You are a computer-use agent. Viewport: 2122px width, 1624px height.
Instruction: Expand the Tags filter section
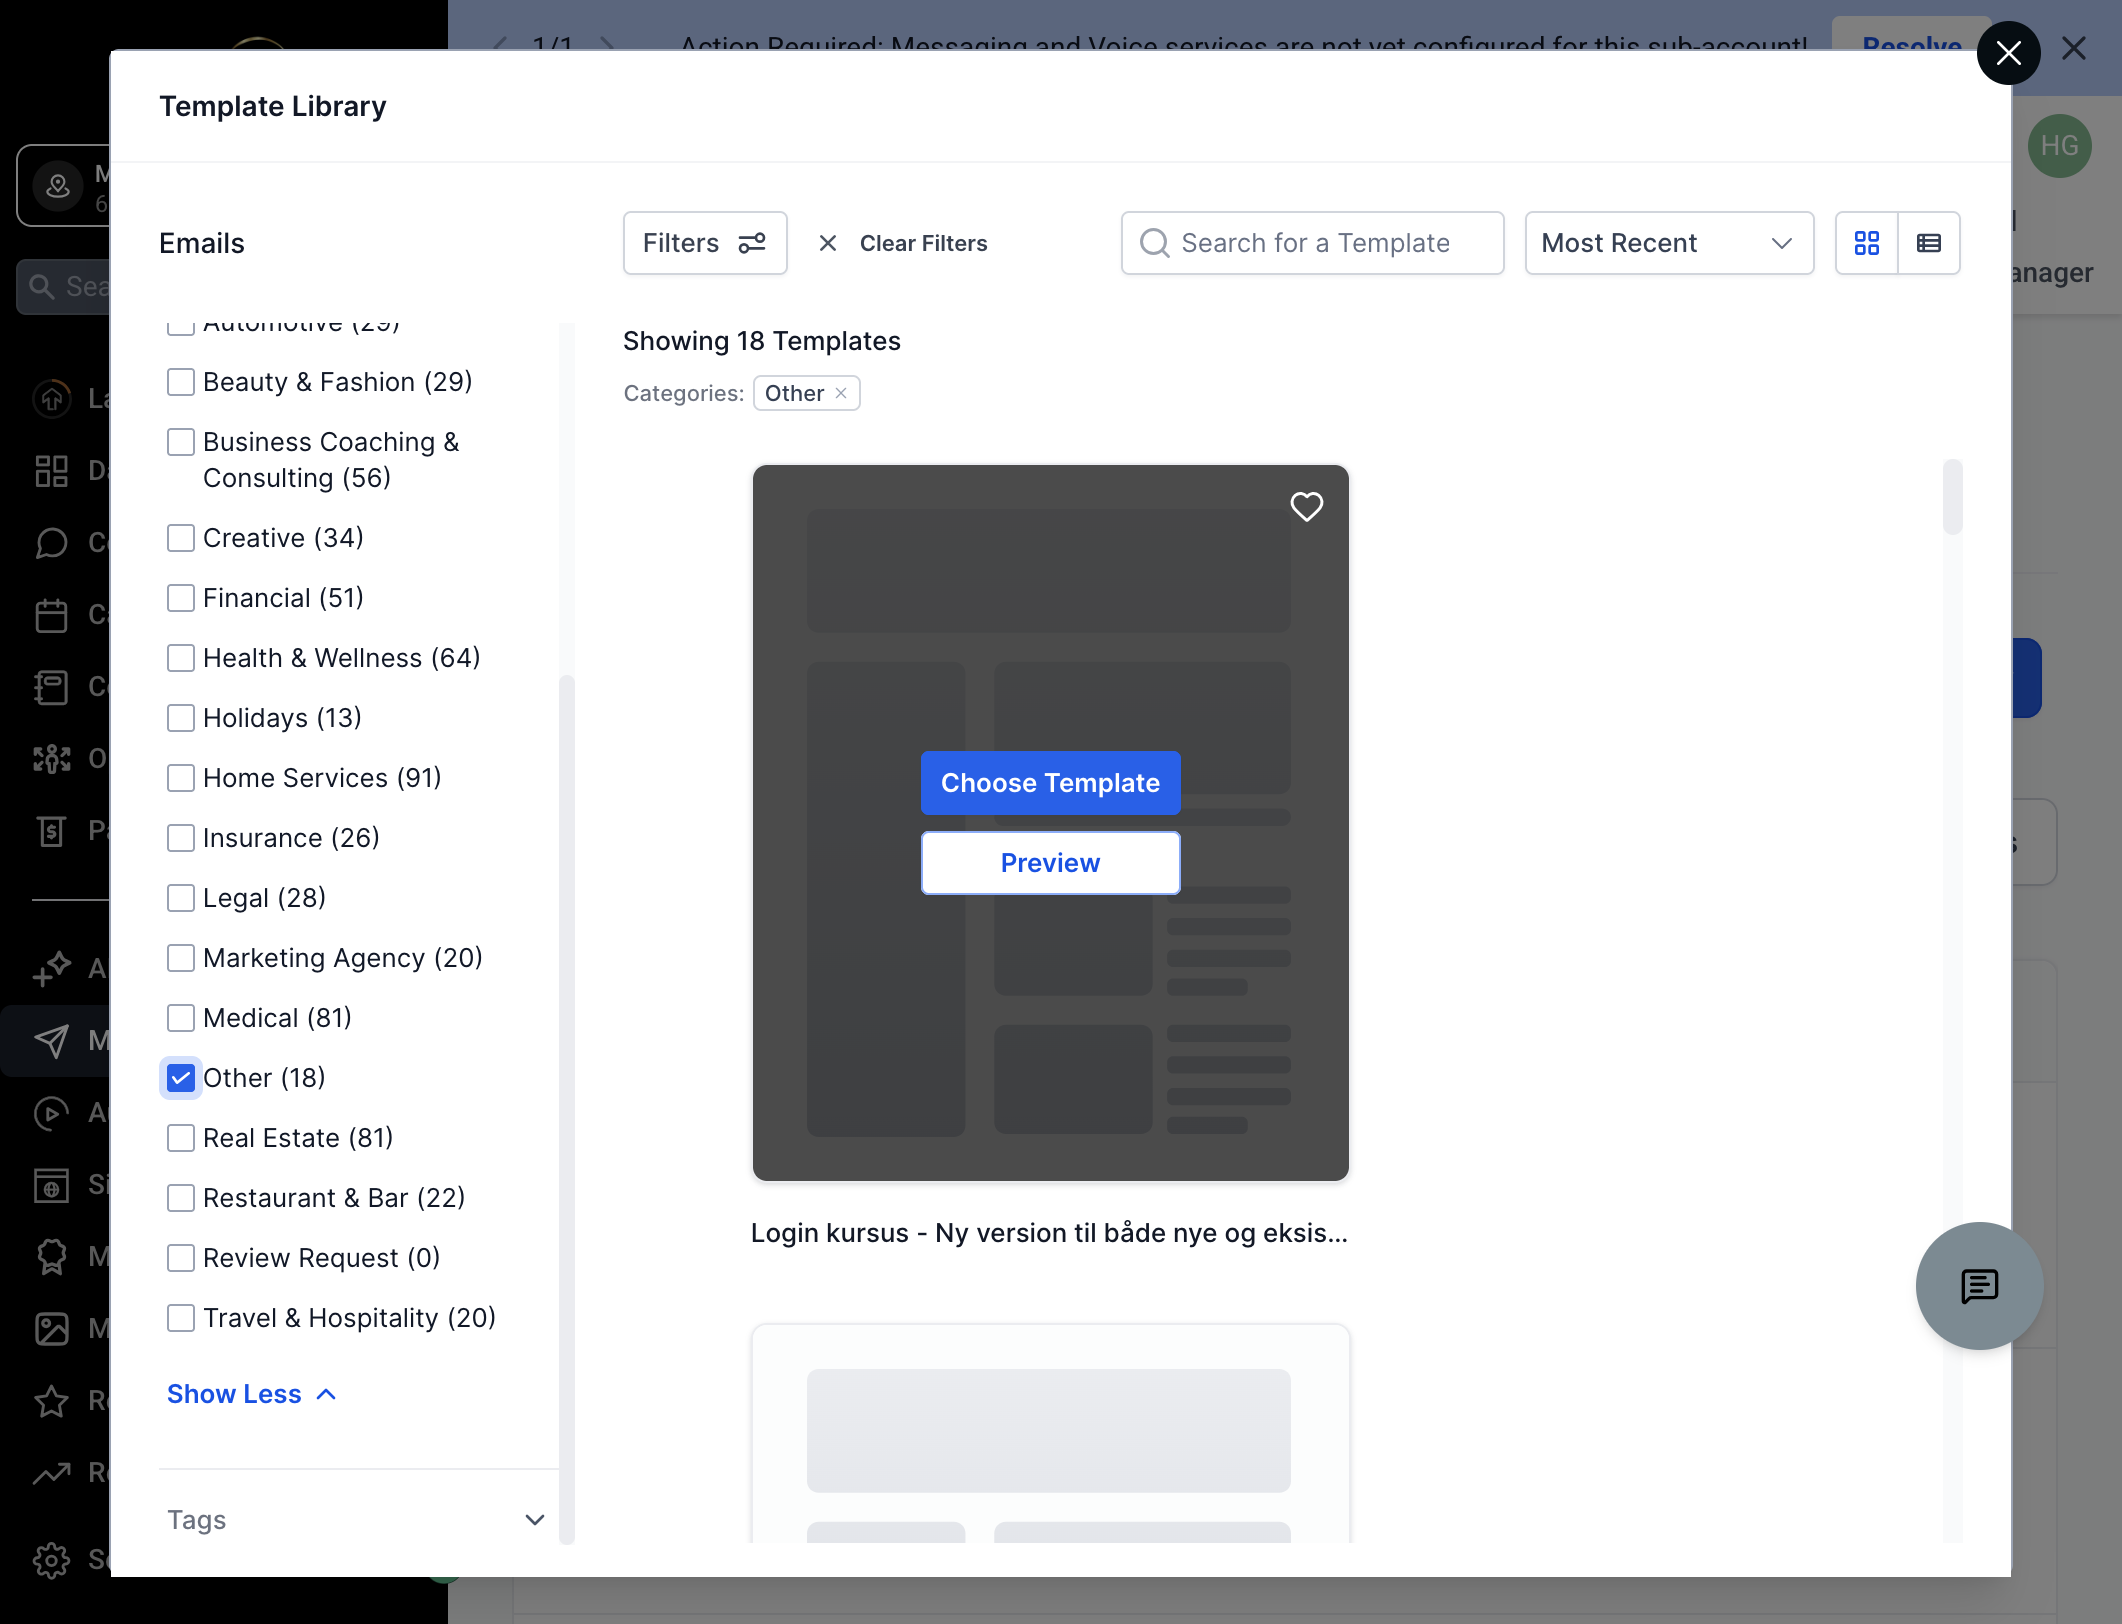point(356,1520)
